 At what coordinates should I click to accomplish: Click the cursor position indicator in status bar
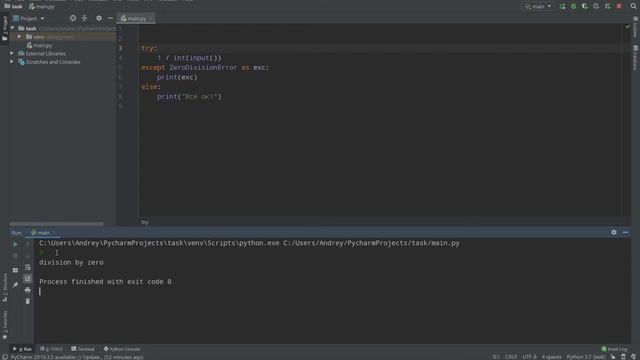tap(496, 357)
